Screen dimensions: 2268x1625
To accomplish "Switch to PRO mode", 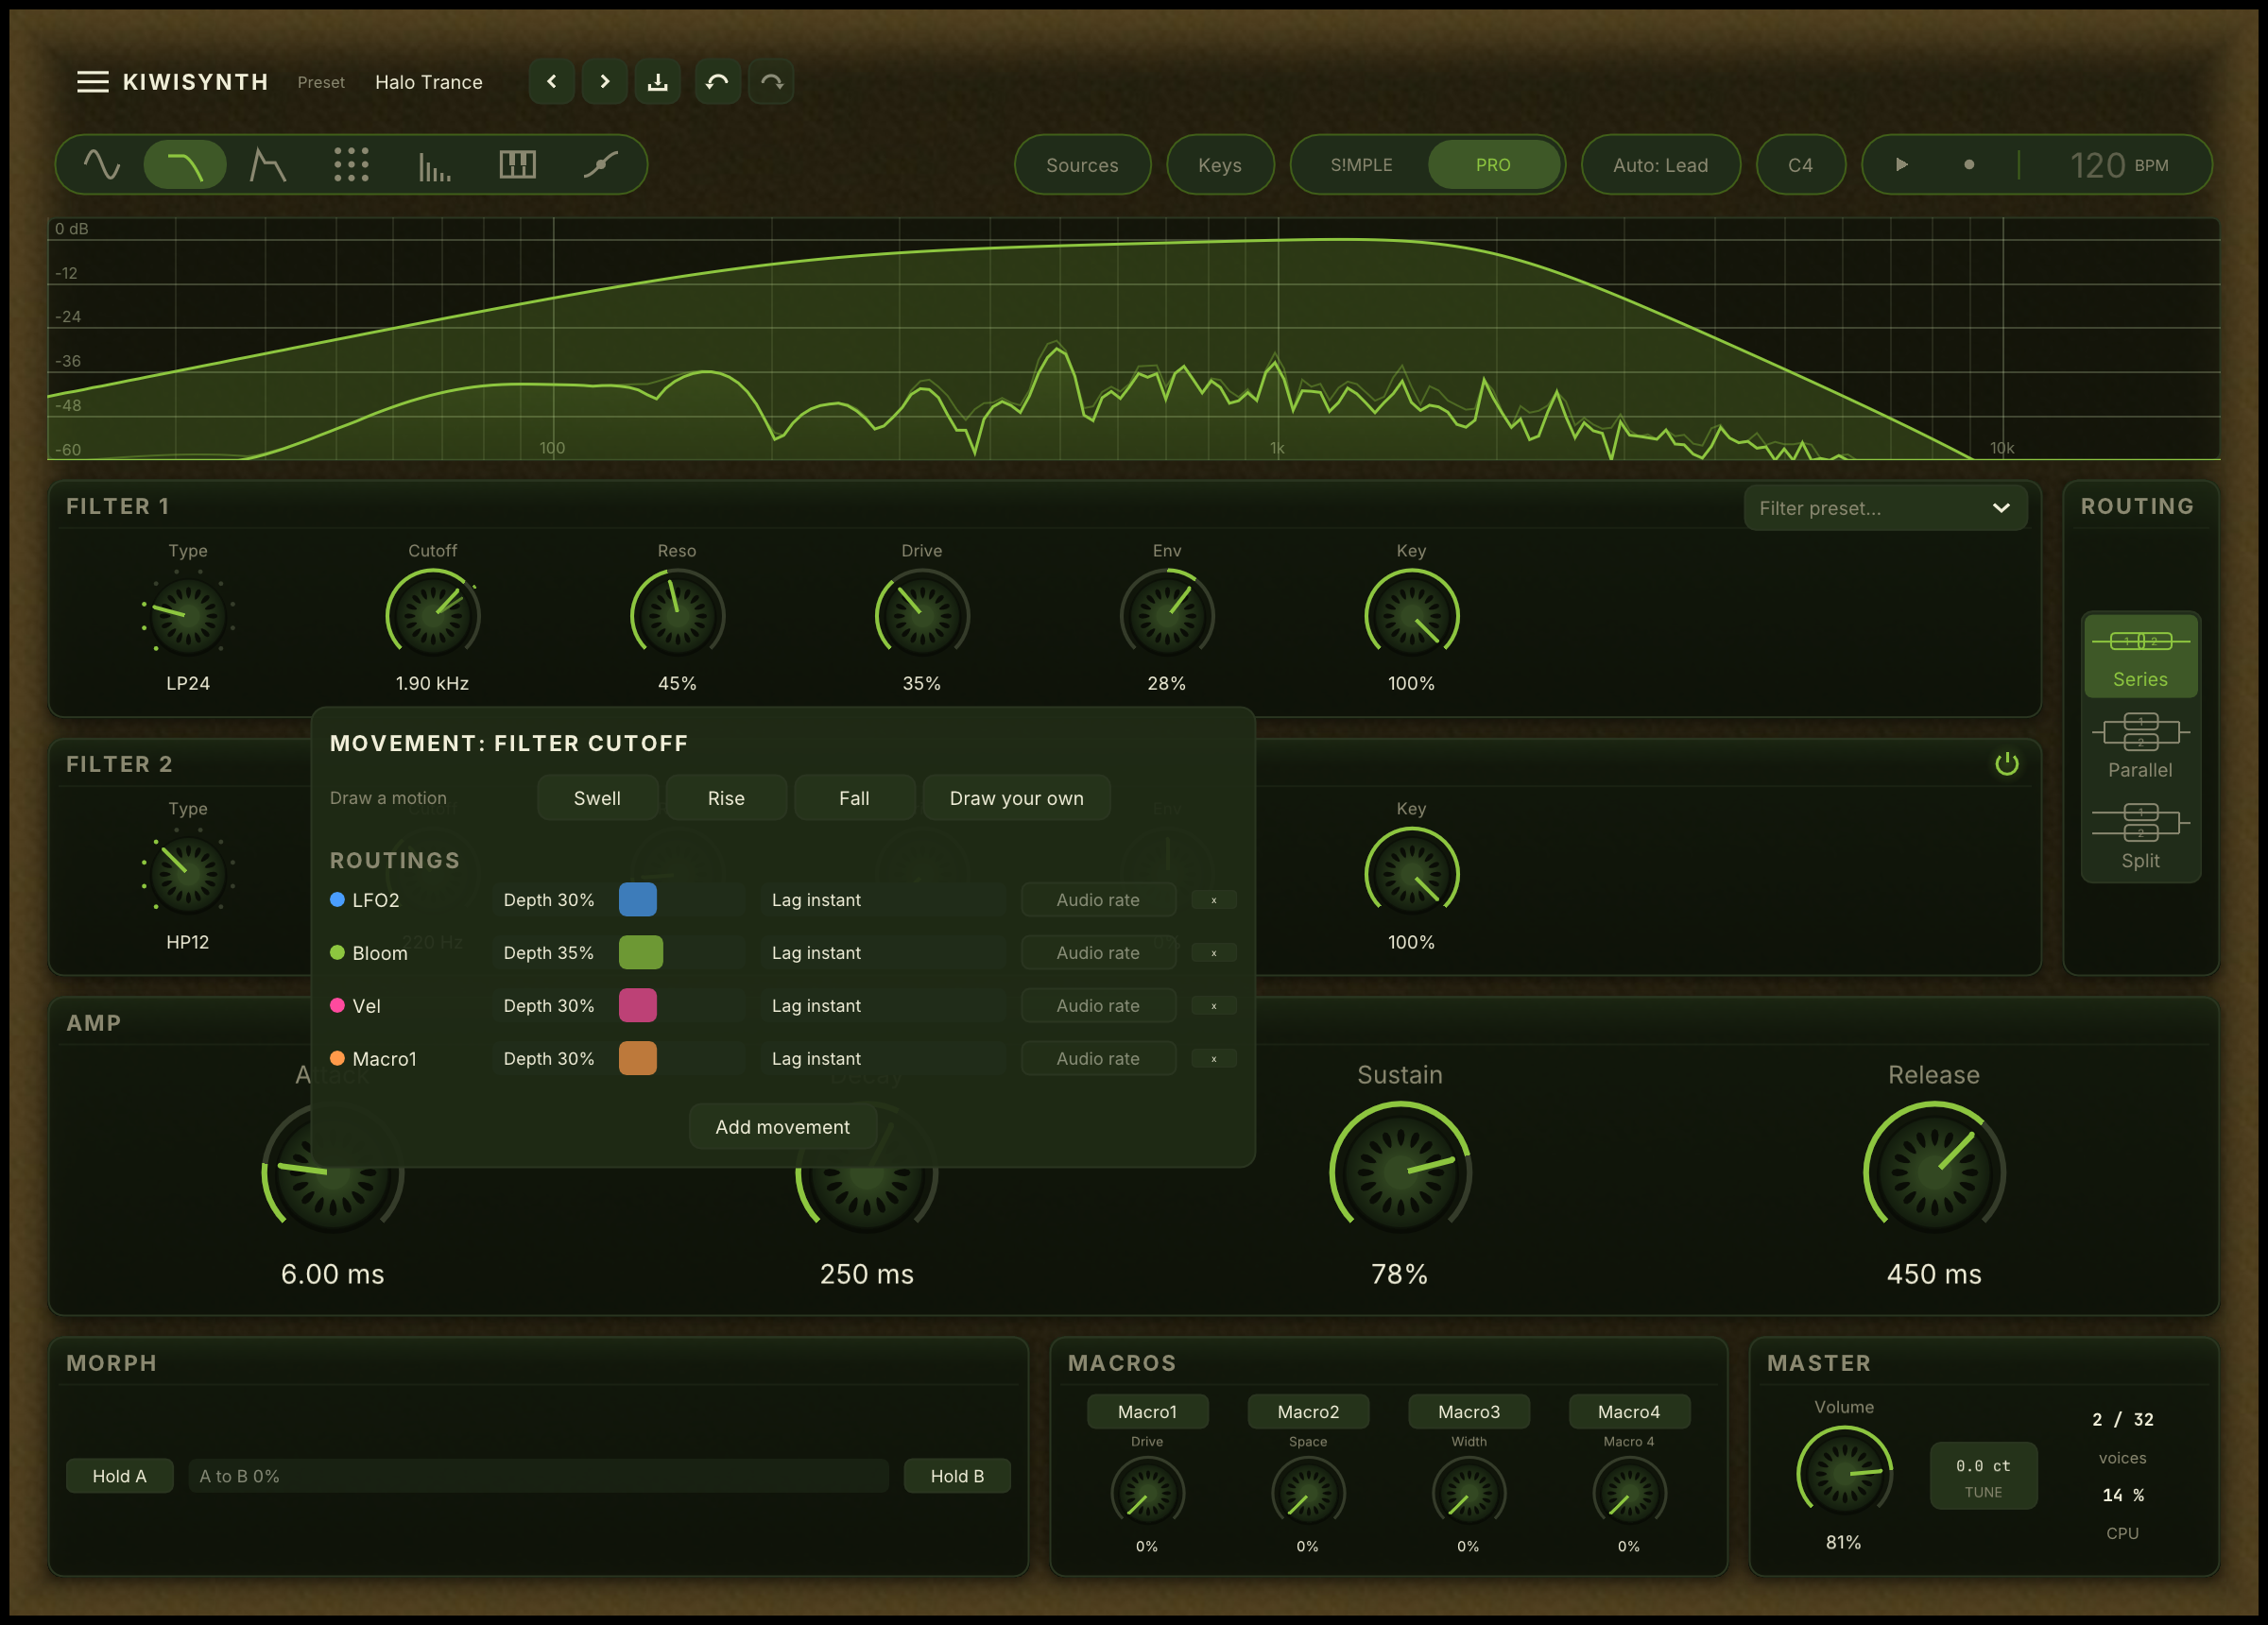I will tap(1493, 165).
